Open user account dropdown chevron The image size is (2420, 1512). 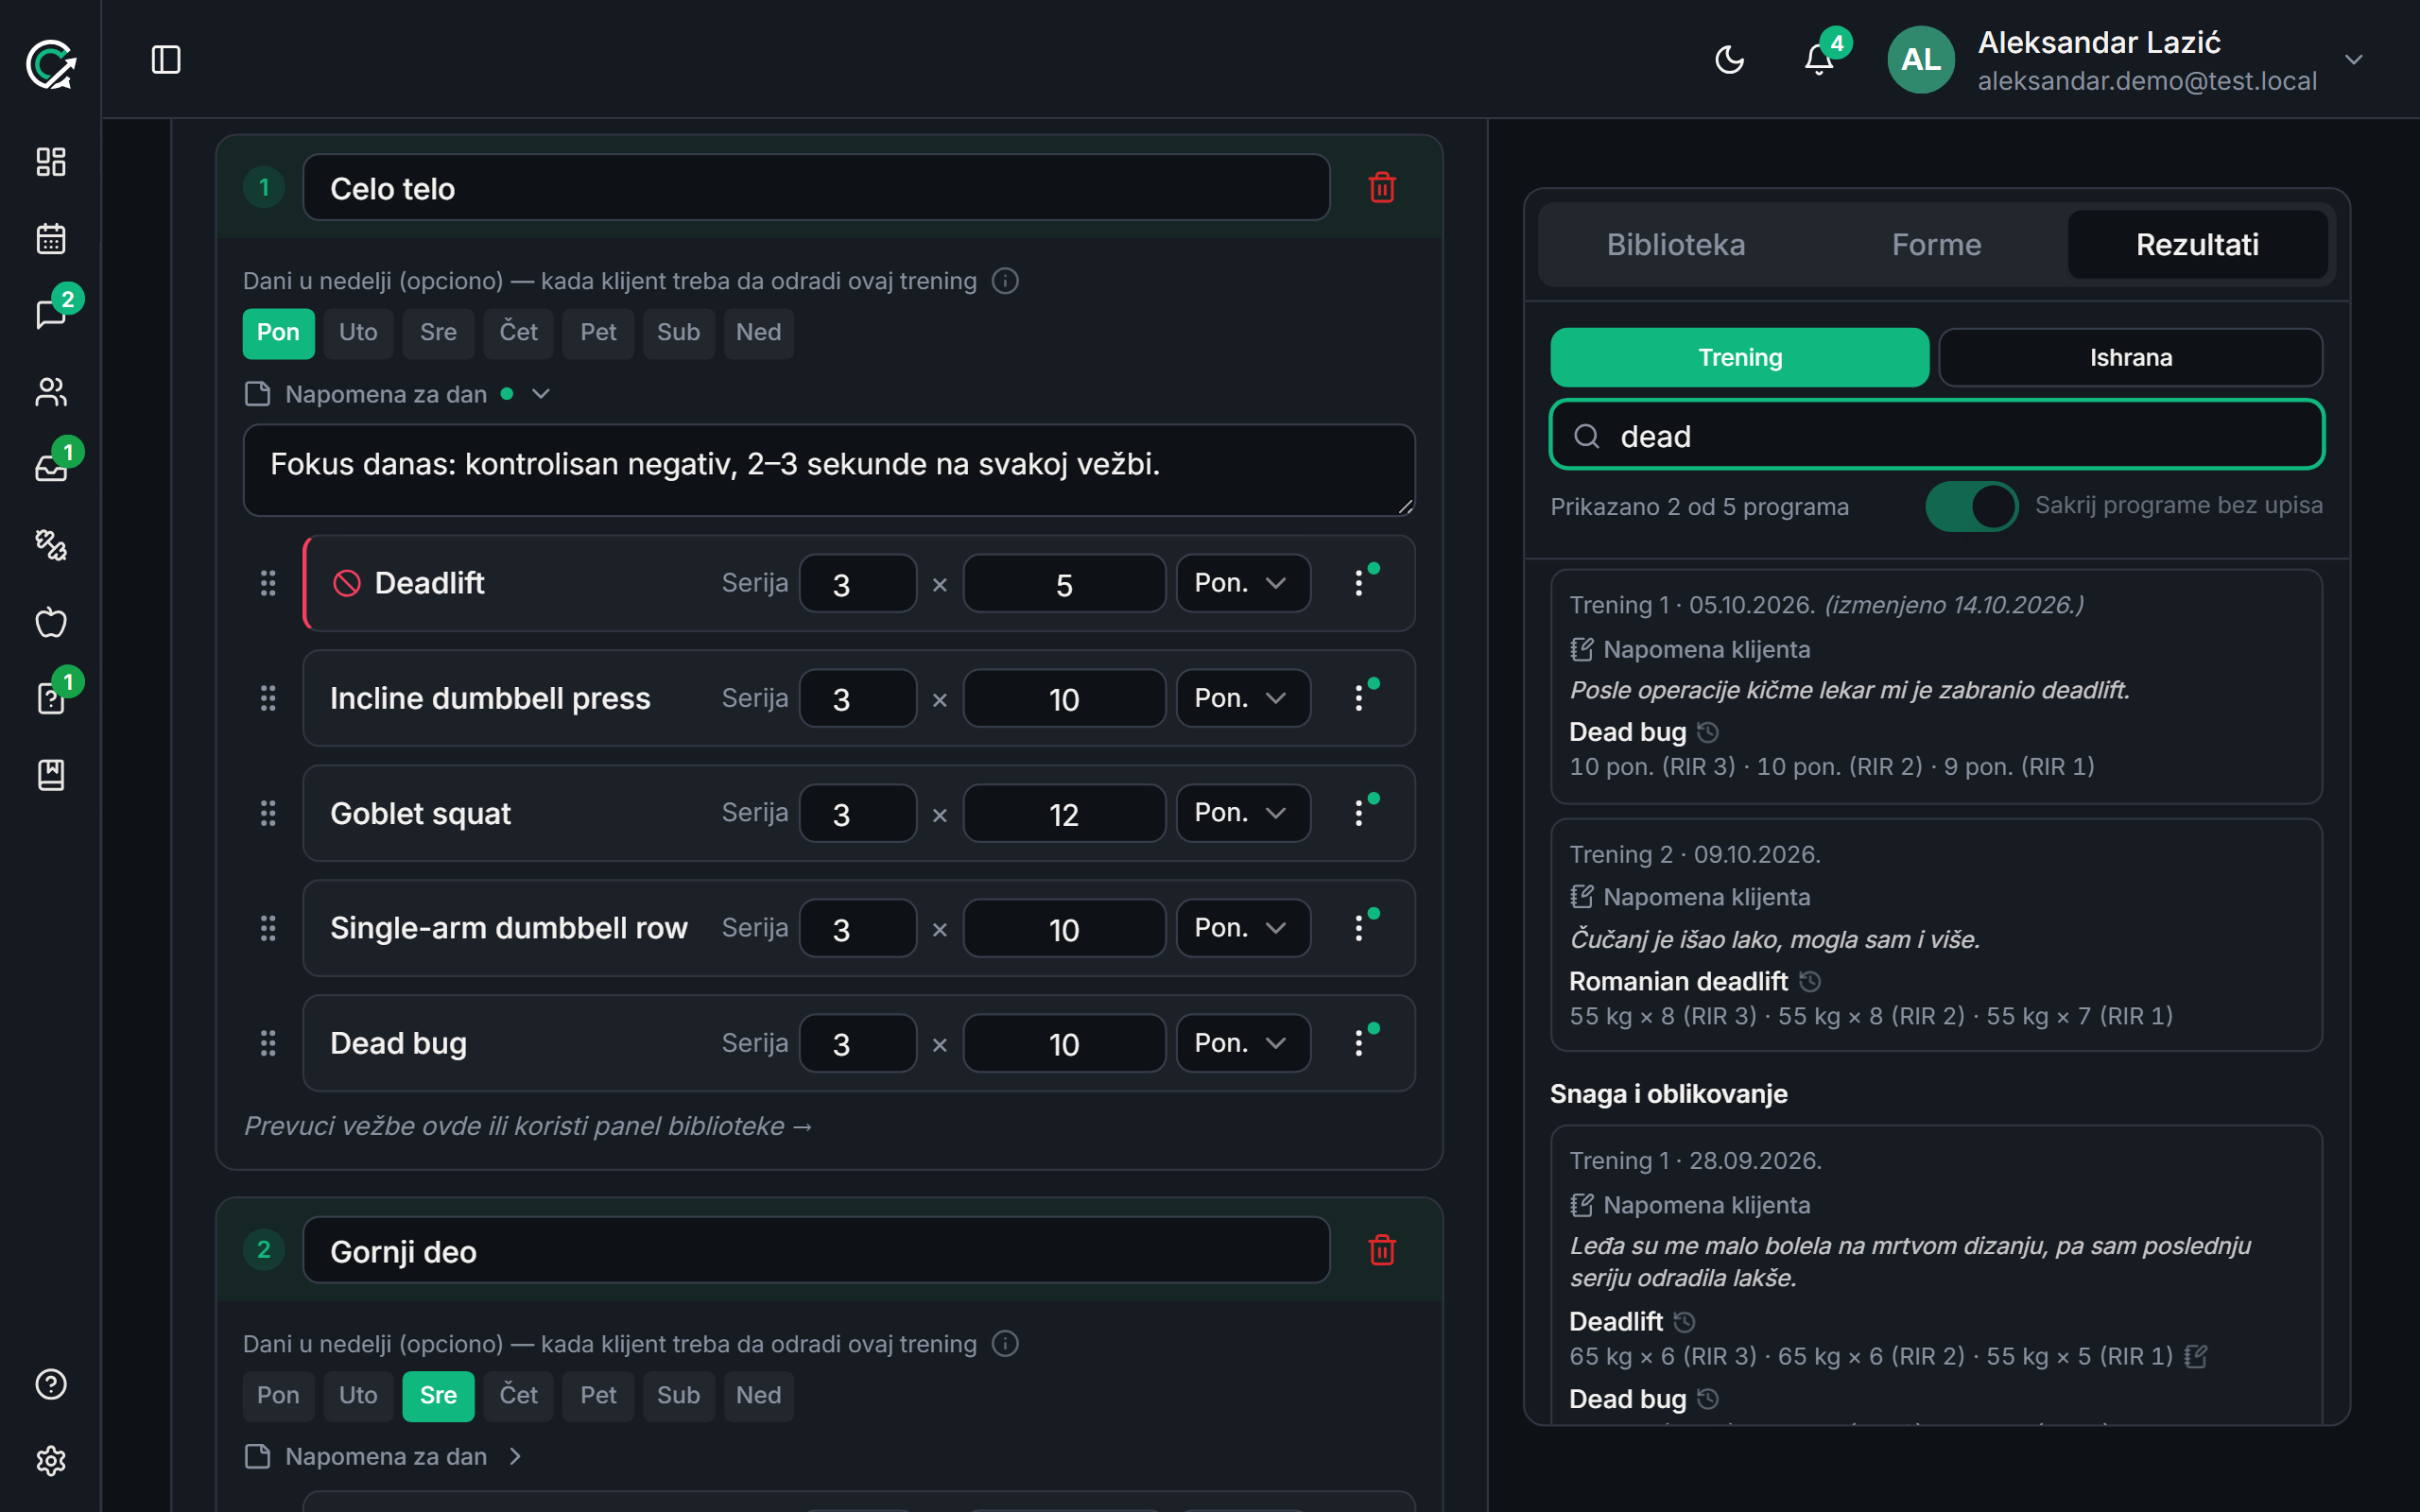[x=2354, y=60]
